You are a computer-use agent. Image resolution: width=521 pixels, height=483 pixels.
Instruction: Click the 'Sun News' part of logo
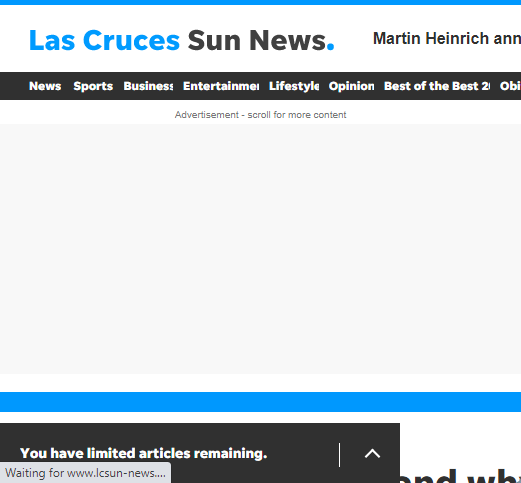257,40
